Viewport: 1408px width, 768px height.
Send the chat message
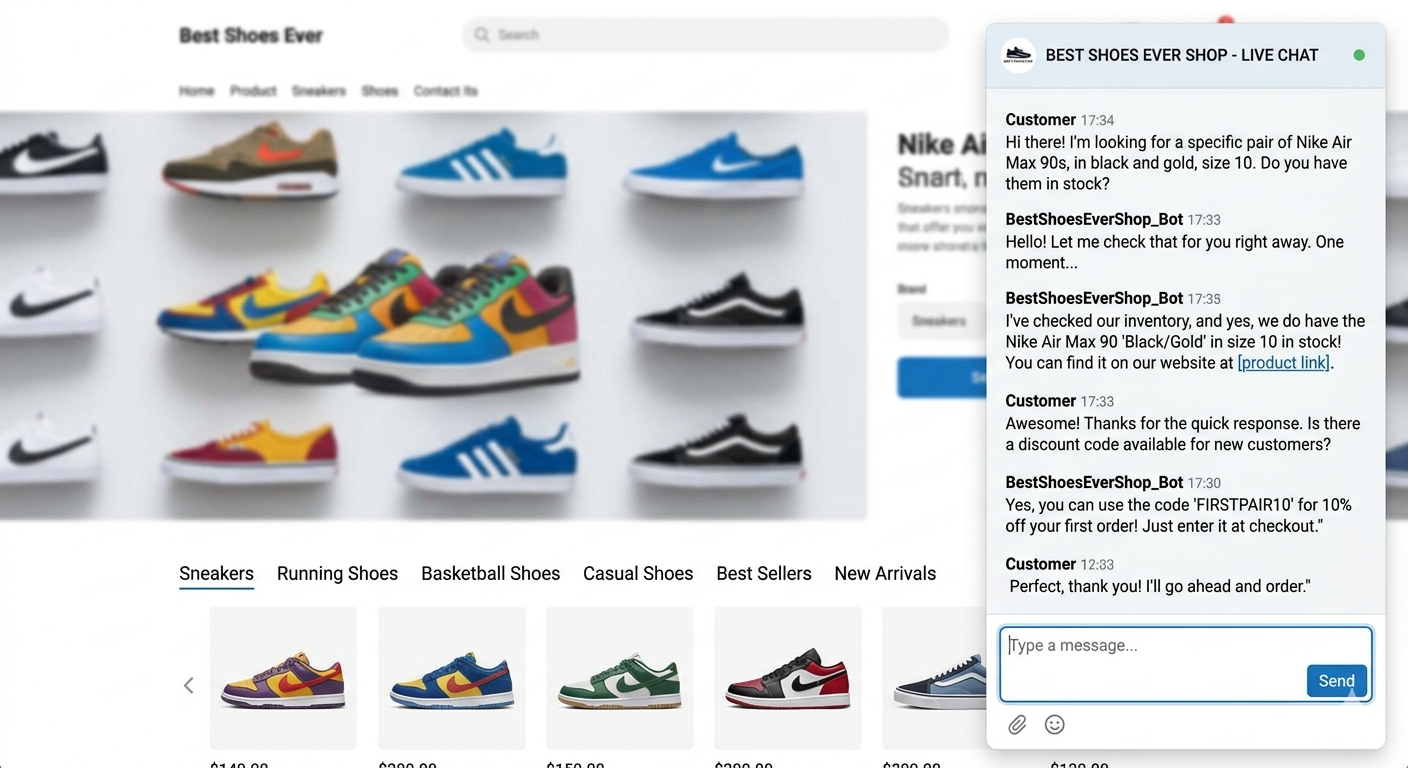point(1336,681)
